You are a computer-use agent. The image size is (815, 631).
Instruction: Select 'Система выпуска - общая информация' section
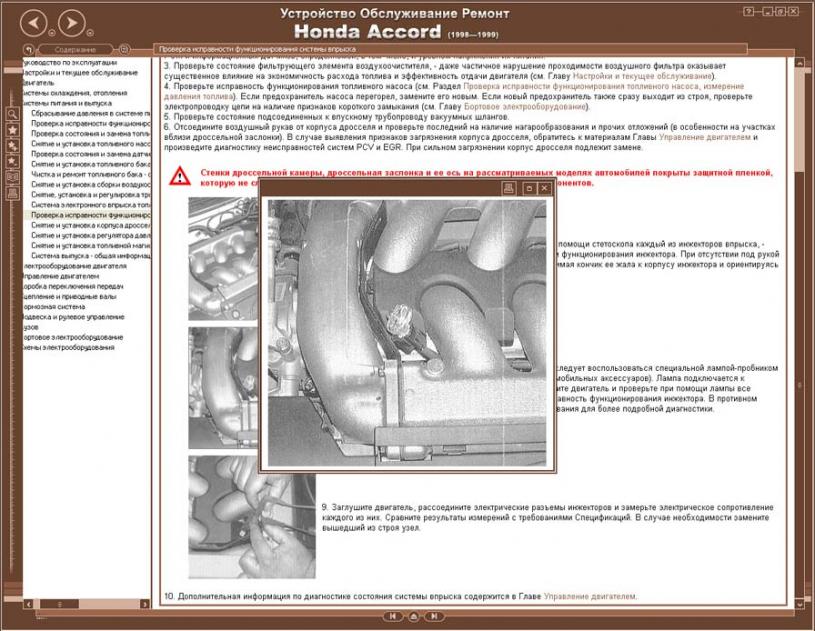pyautogui.click(x=90, y=256)
